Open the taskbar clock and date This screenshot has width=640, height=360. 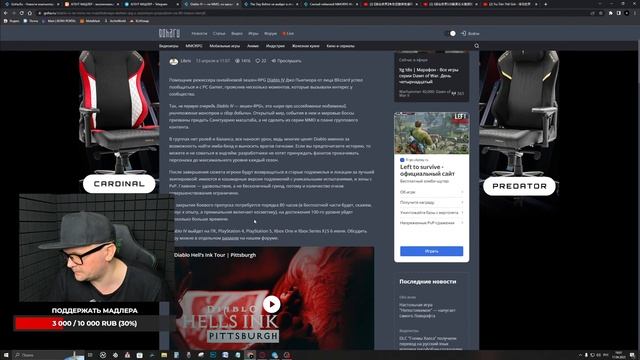point(619,355)
